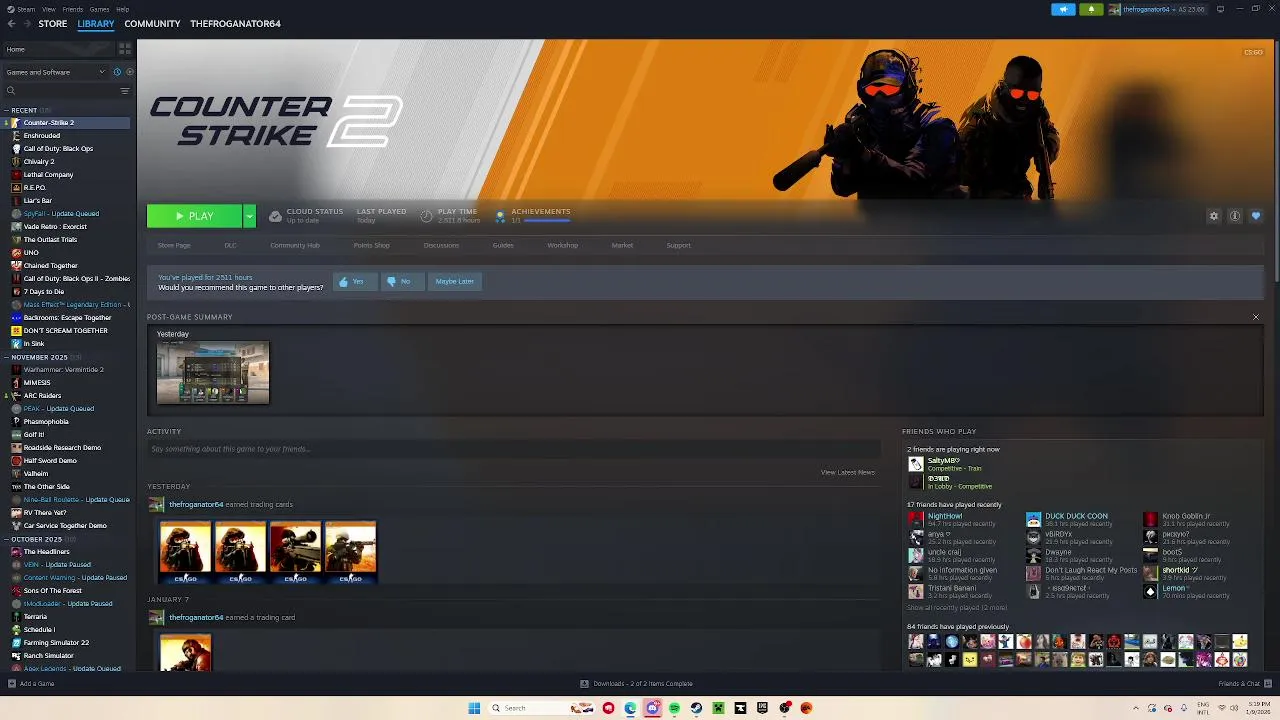The height and width of the screenshot is (720, 1280).
Task: Open the Support link
Action: click(x=678, y=245)
